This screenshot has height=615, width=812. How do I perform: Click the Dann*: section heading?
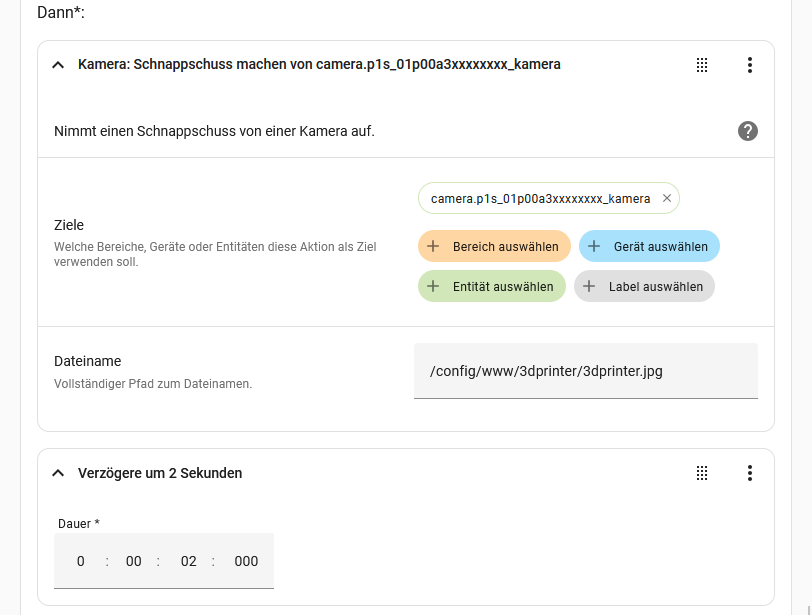tap(61, 12)
